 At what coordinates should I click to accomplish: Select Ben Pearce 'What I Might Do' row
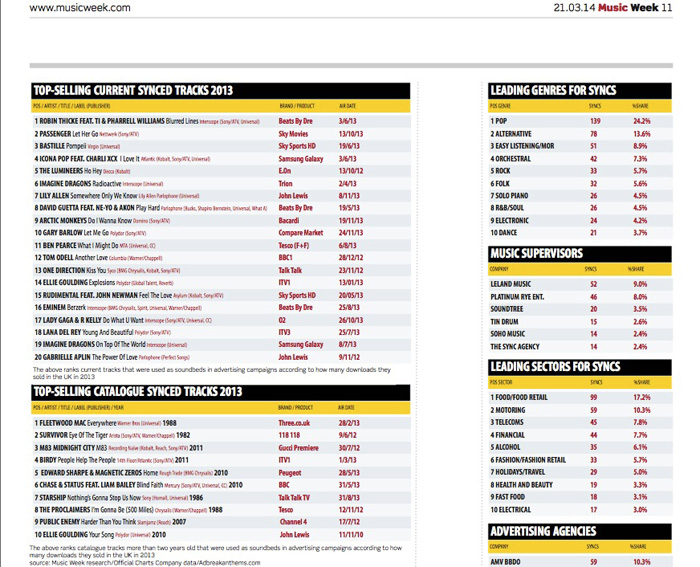point(221,245)
